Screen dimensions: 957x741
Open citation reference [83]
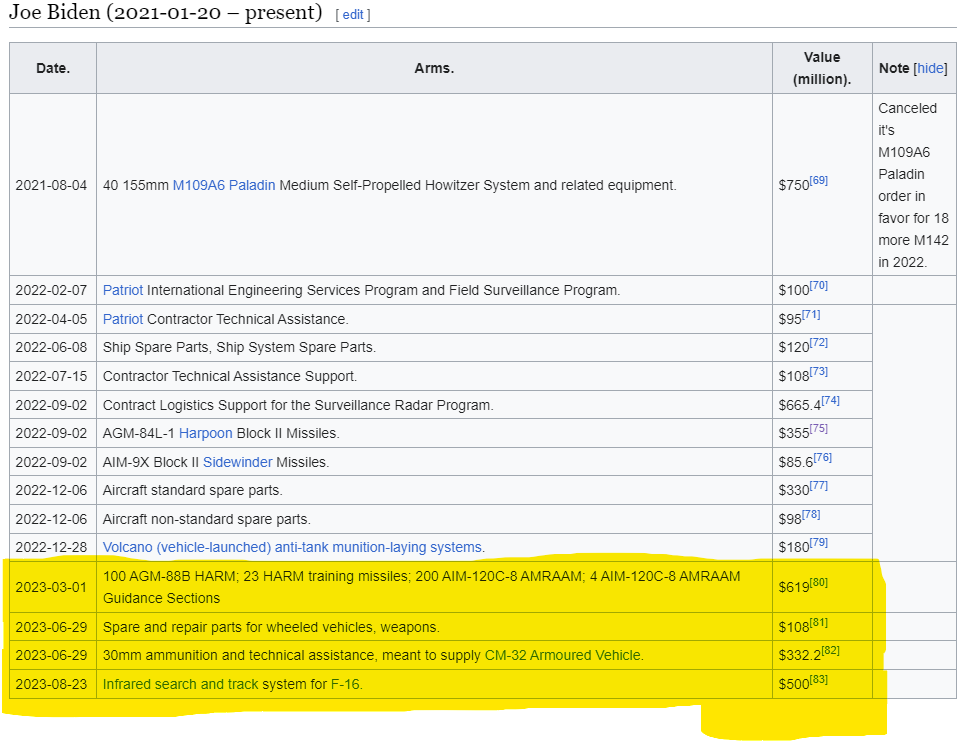pos(818,679)
